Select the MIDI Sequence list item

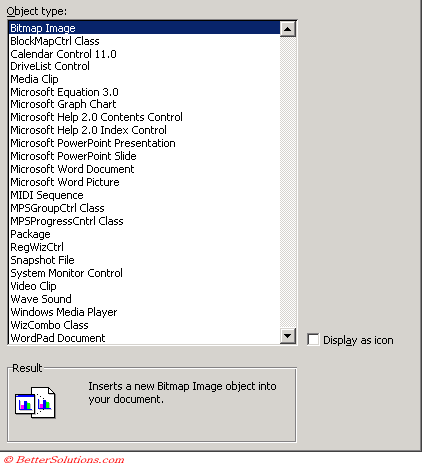coord(144,195)
